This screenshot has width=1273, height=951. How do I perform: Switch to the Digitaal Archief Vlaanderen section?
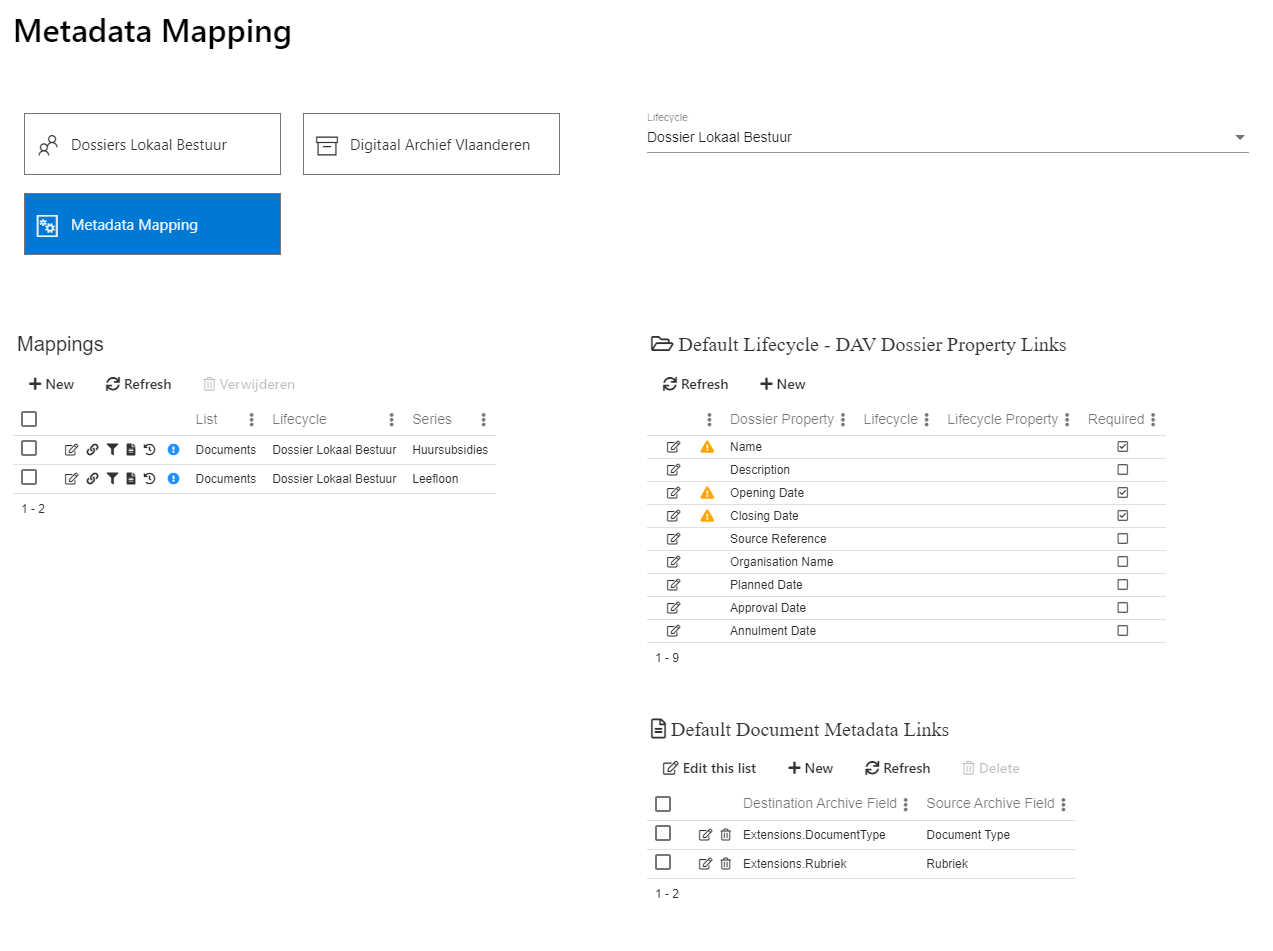pos(431,144)
